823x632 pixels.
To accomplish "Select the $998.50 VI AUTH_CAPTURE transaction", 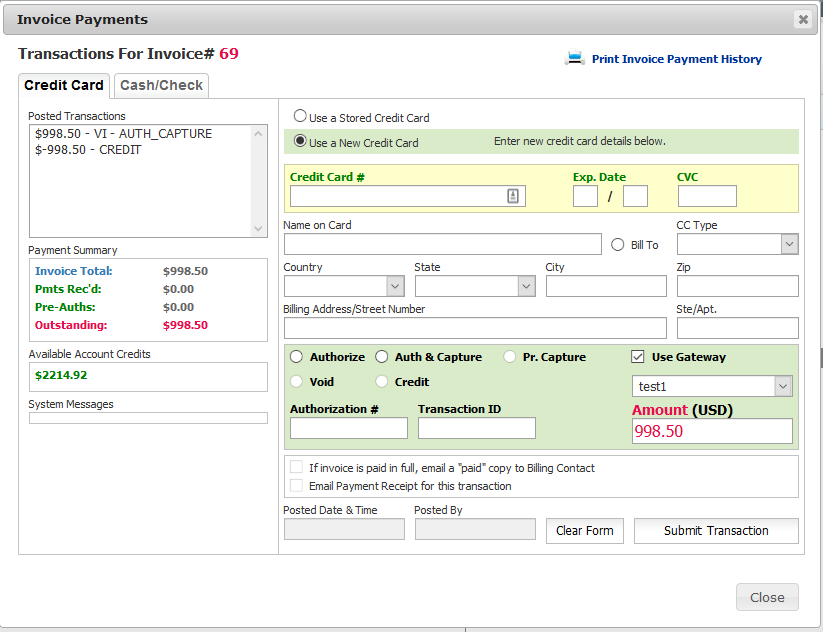I will (x=123, y=133).
